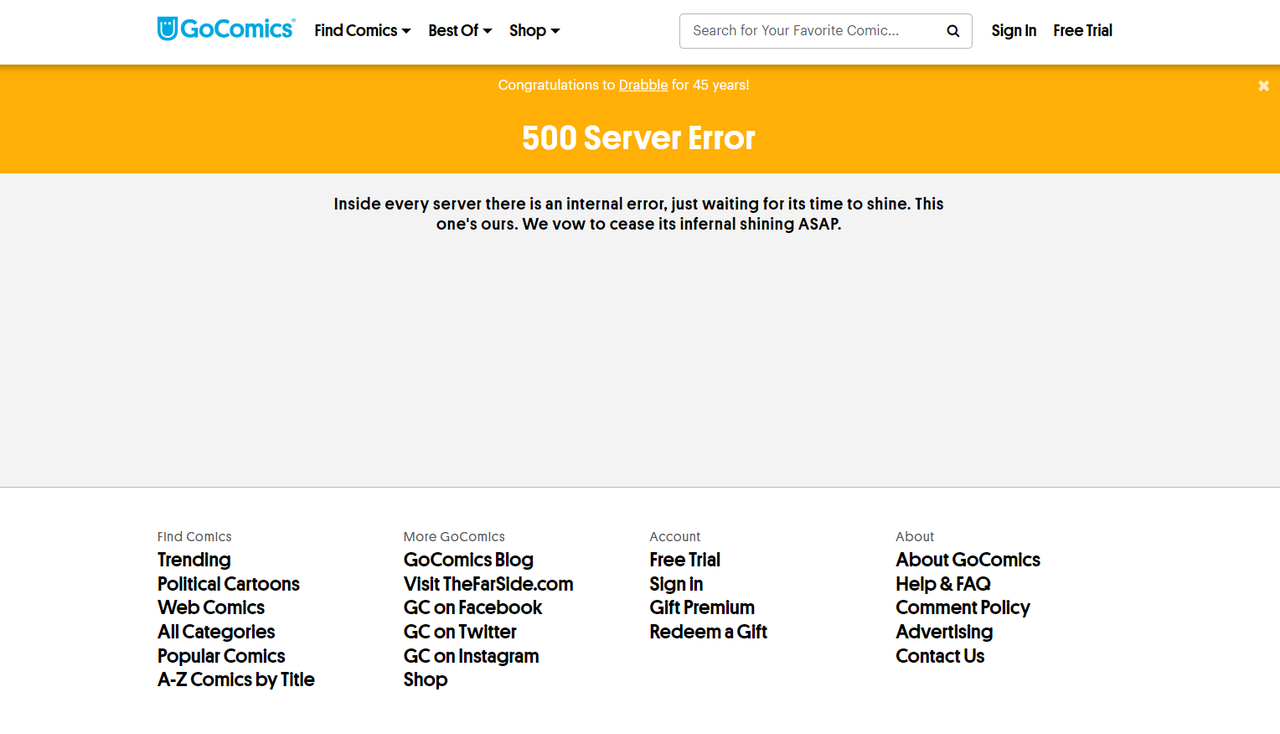The image size is (1280, 734).
Task: Click the 500 Server Error heading
Action: [x=639, y=138]
